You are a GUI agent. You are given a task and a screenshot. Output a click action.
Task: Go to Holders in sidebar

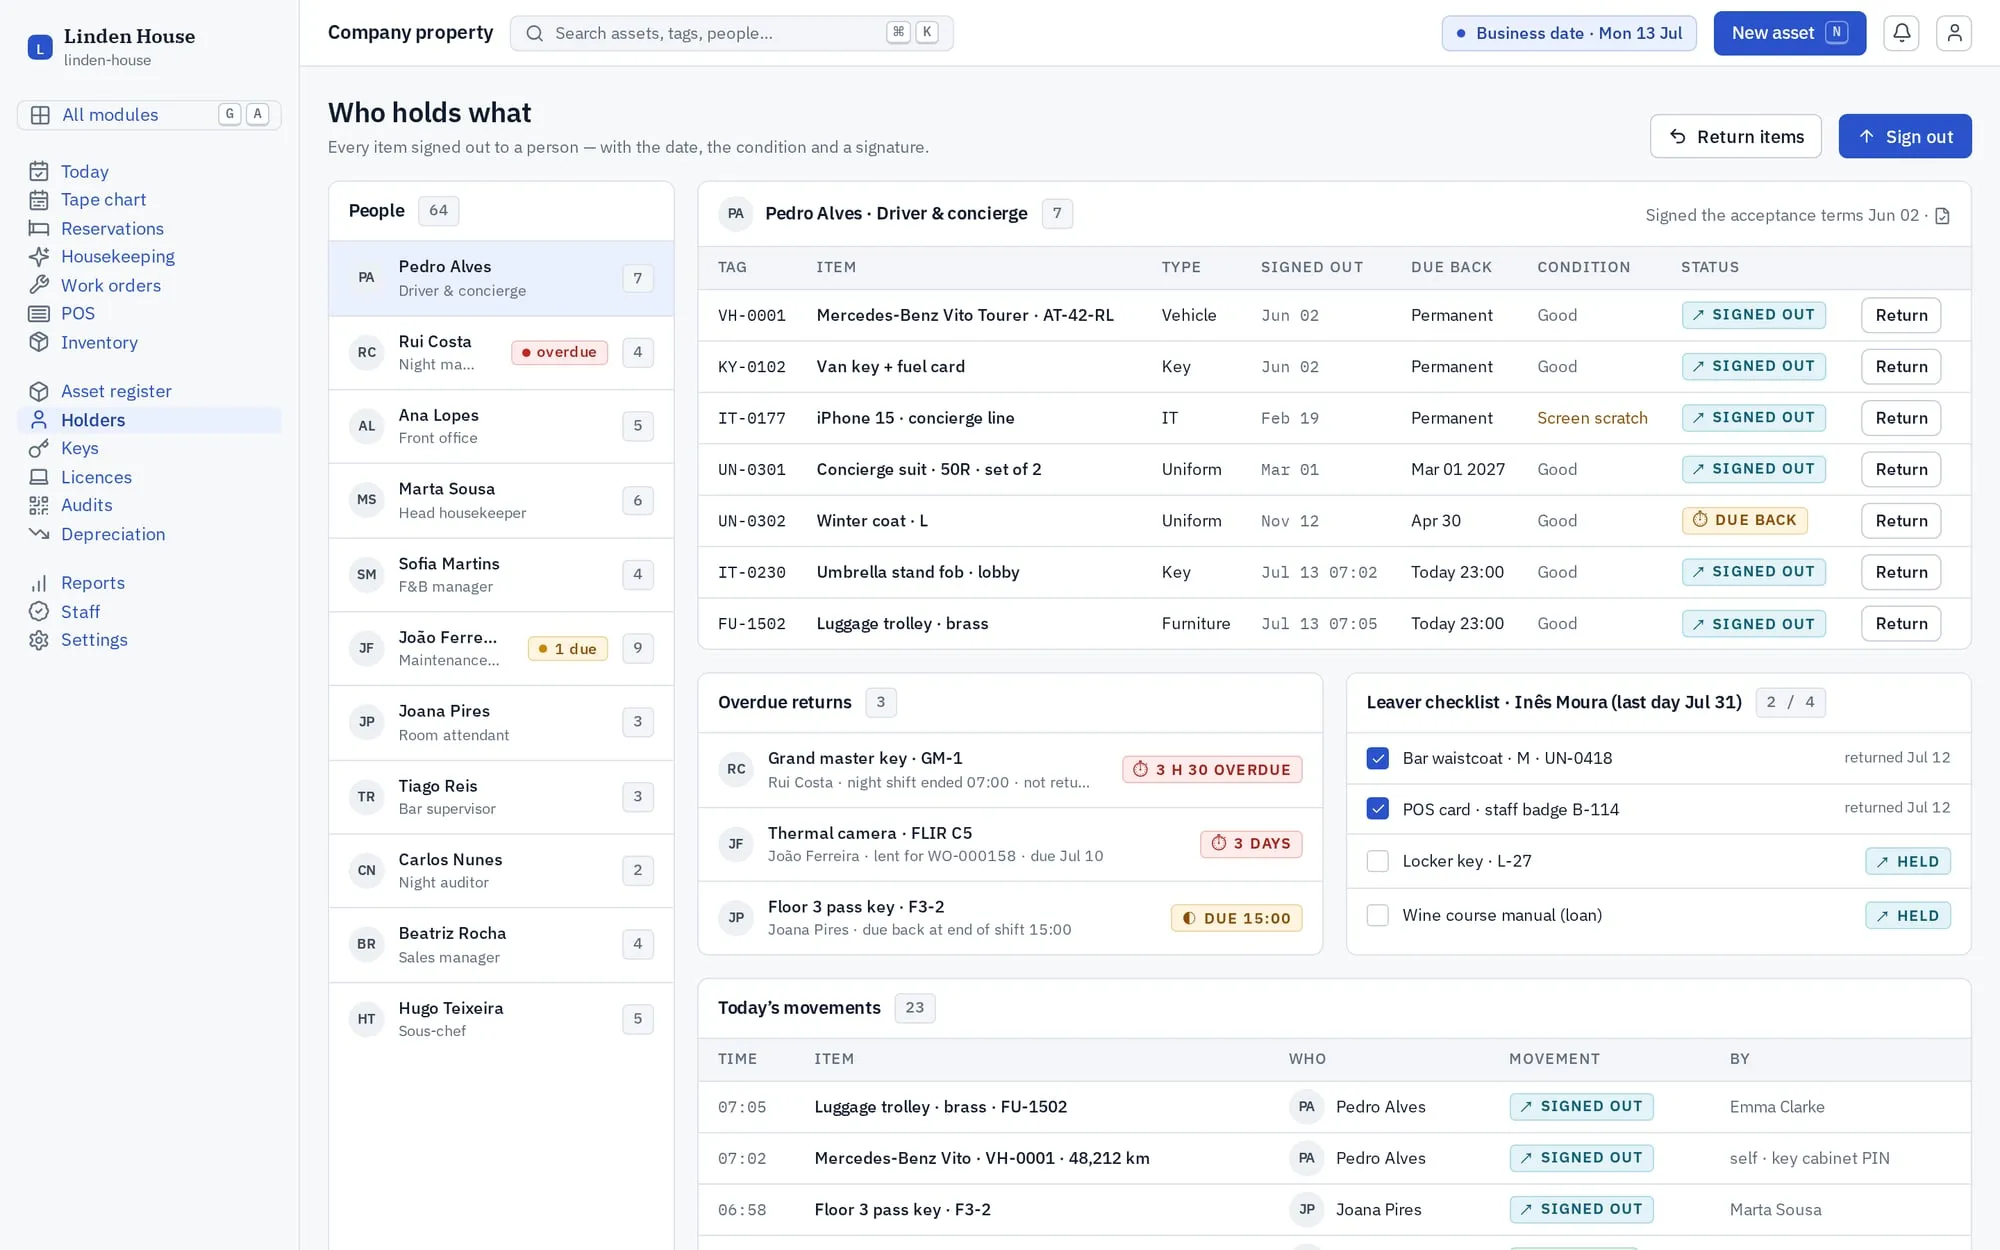[x=149, y=420]
